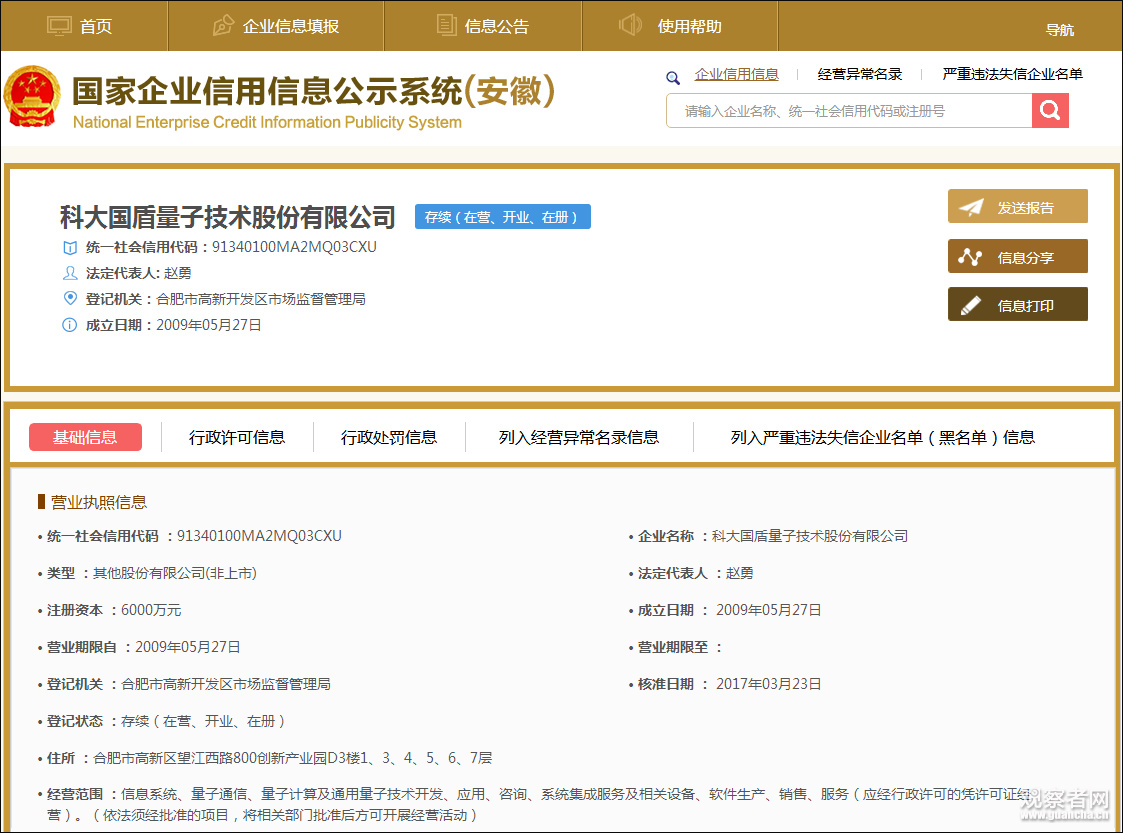Click the pencil icon beside 企业信息填报
The width and height of the screenshot is (1123, 833).
(224, 26)
